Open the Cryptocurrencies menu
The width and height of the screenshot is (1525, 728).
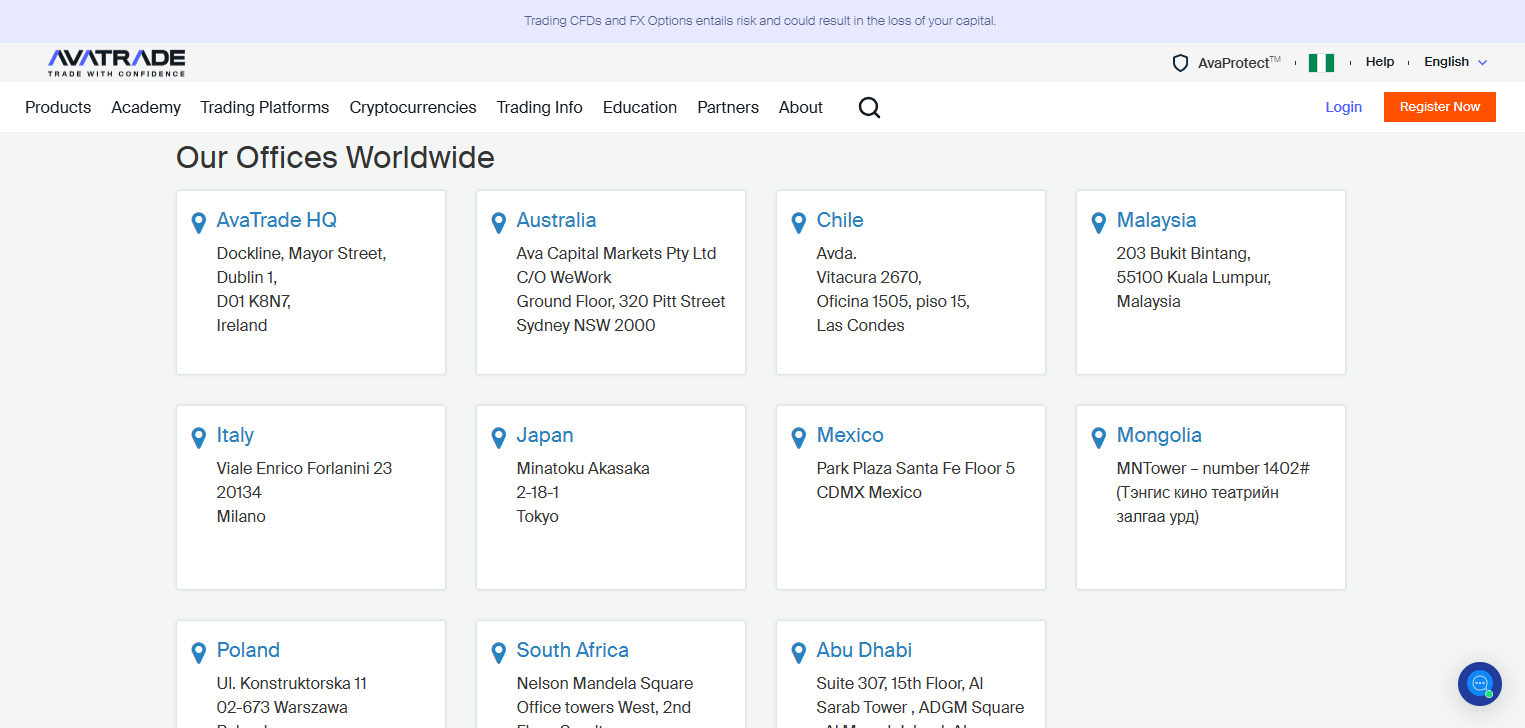click(x=413, y=107)
